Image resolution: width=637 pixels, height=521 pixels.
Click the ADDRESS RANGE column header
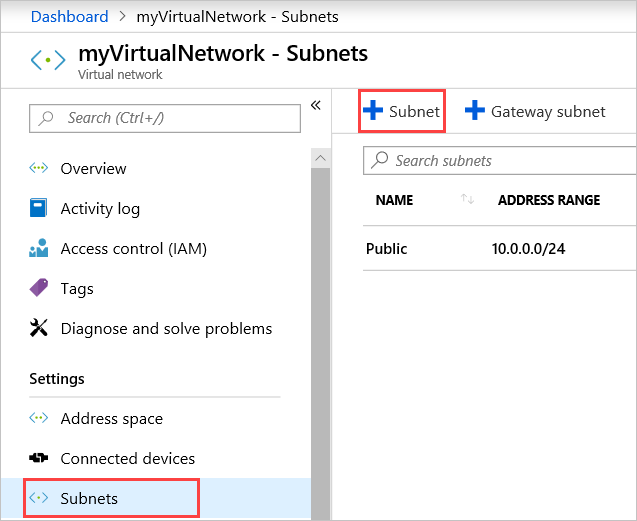tap(549, 200)
